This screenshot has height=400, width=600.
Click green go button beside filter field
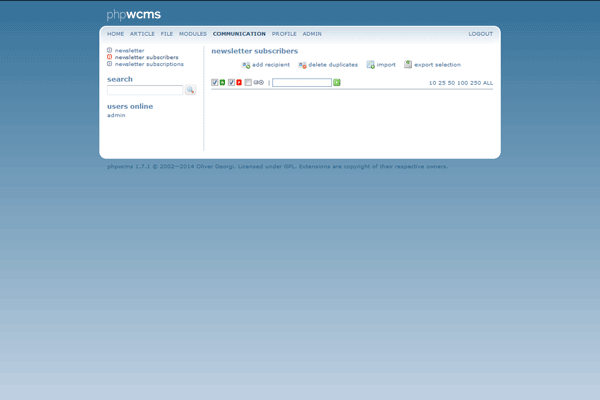point(337,83)
